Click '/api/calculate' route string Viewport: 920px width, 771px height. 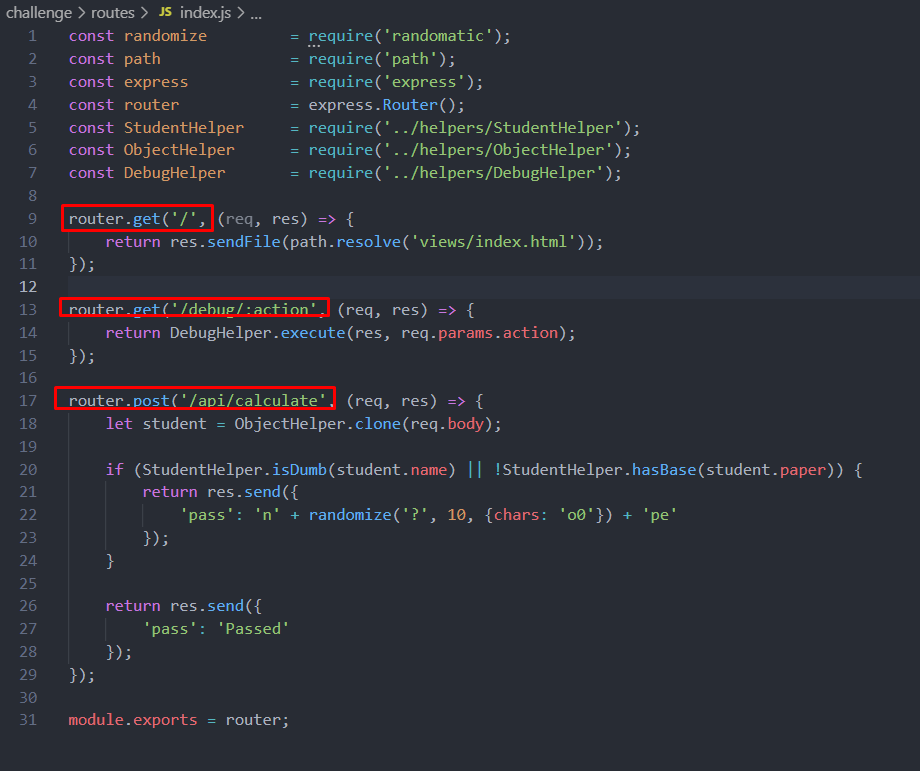click(x=253, y=401)
